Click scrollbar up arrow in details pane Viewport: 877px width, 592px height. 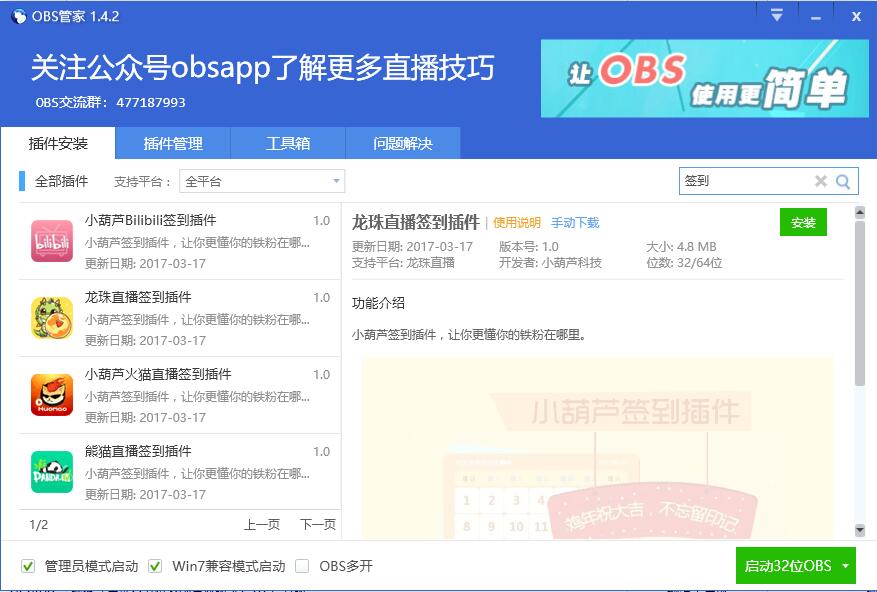[860, 212]
